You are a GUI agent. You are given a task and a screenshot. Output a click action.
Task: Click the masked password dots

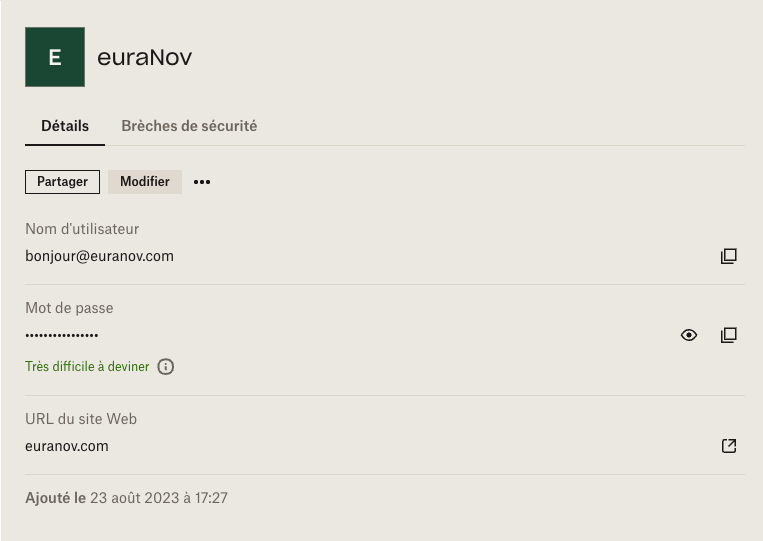tap(62, 335)
